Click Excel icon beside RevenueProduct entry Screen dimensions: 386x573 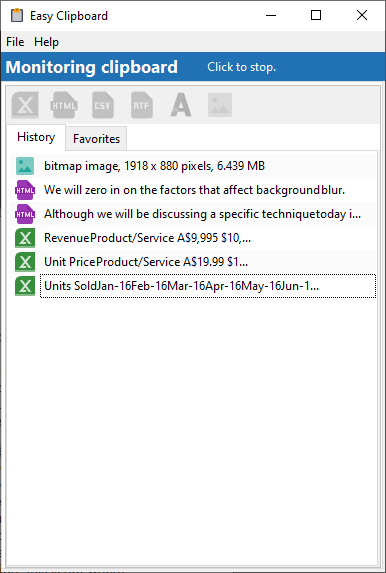coord(25,238)
